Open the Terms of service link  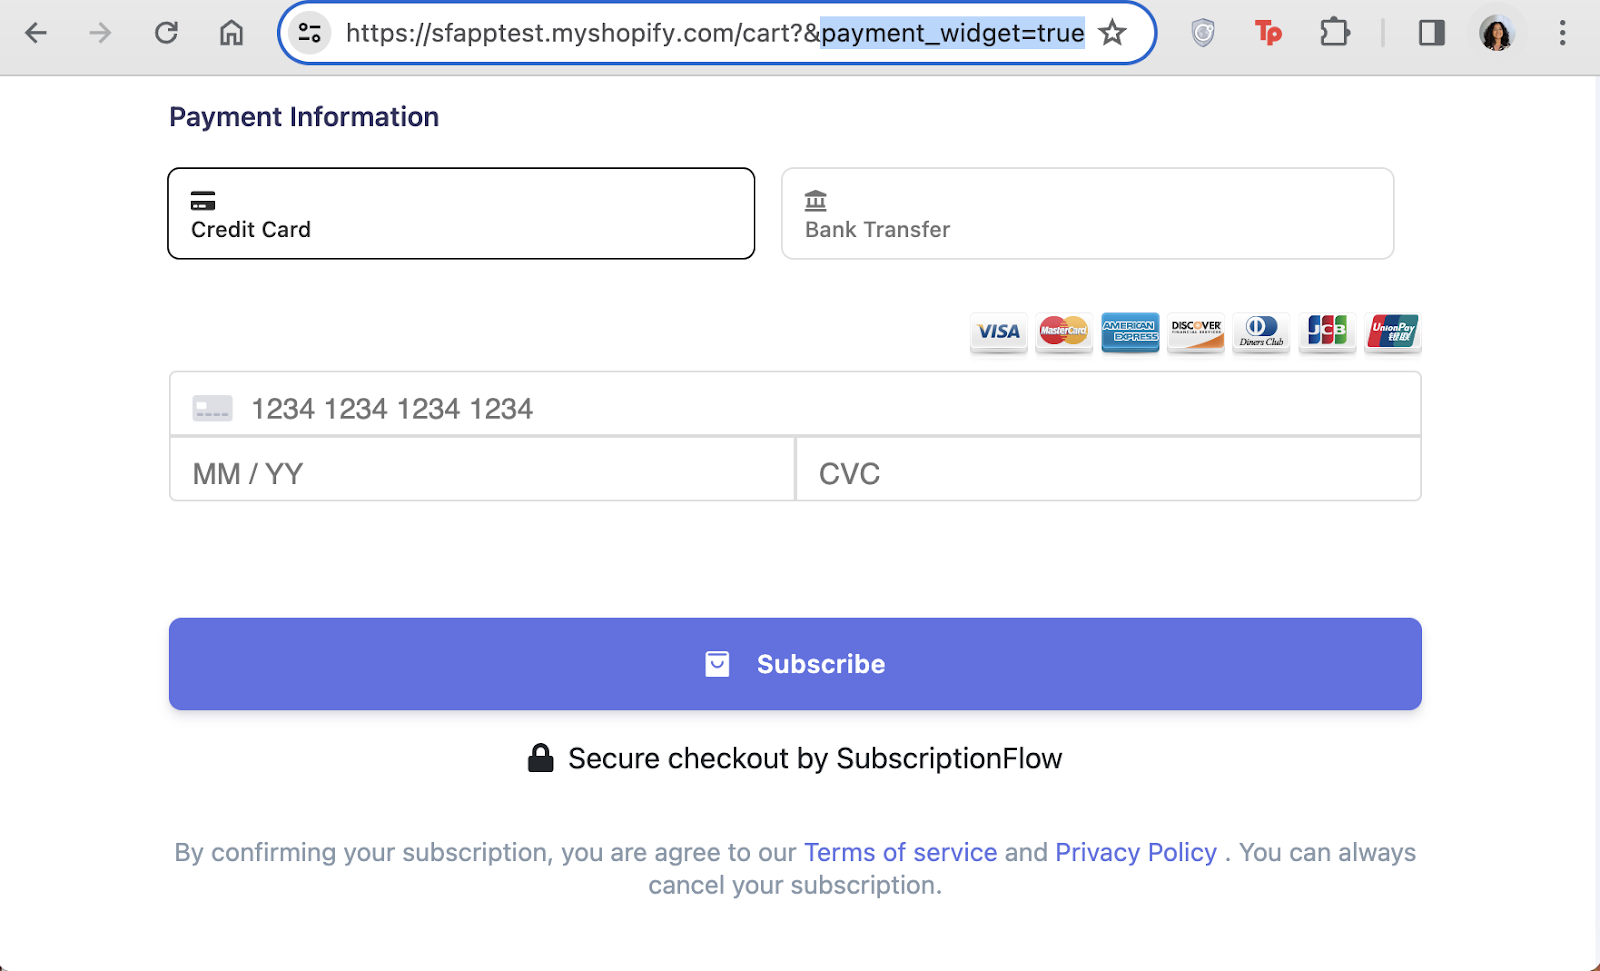click(900, 852)
